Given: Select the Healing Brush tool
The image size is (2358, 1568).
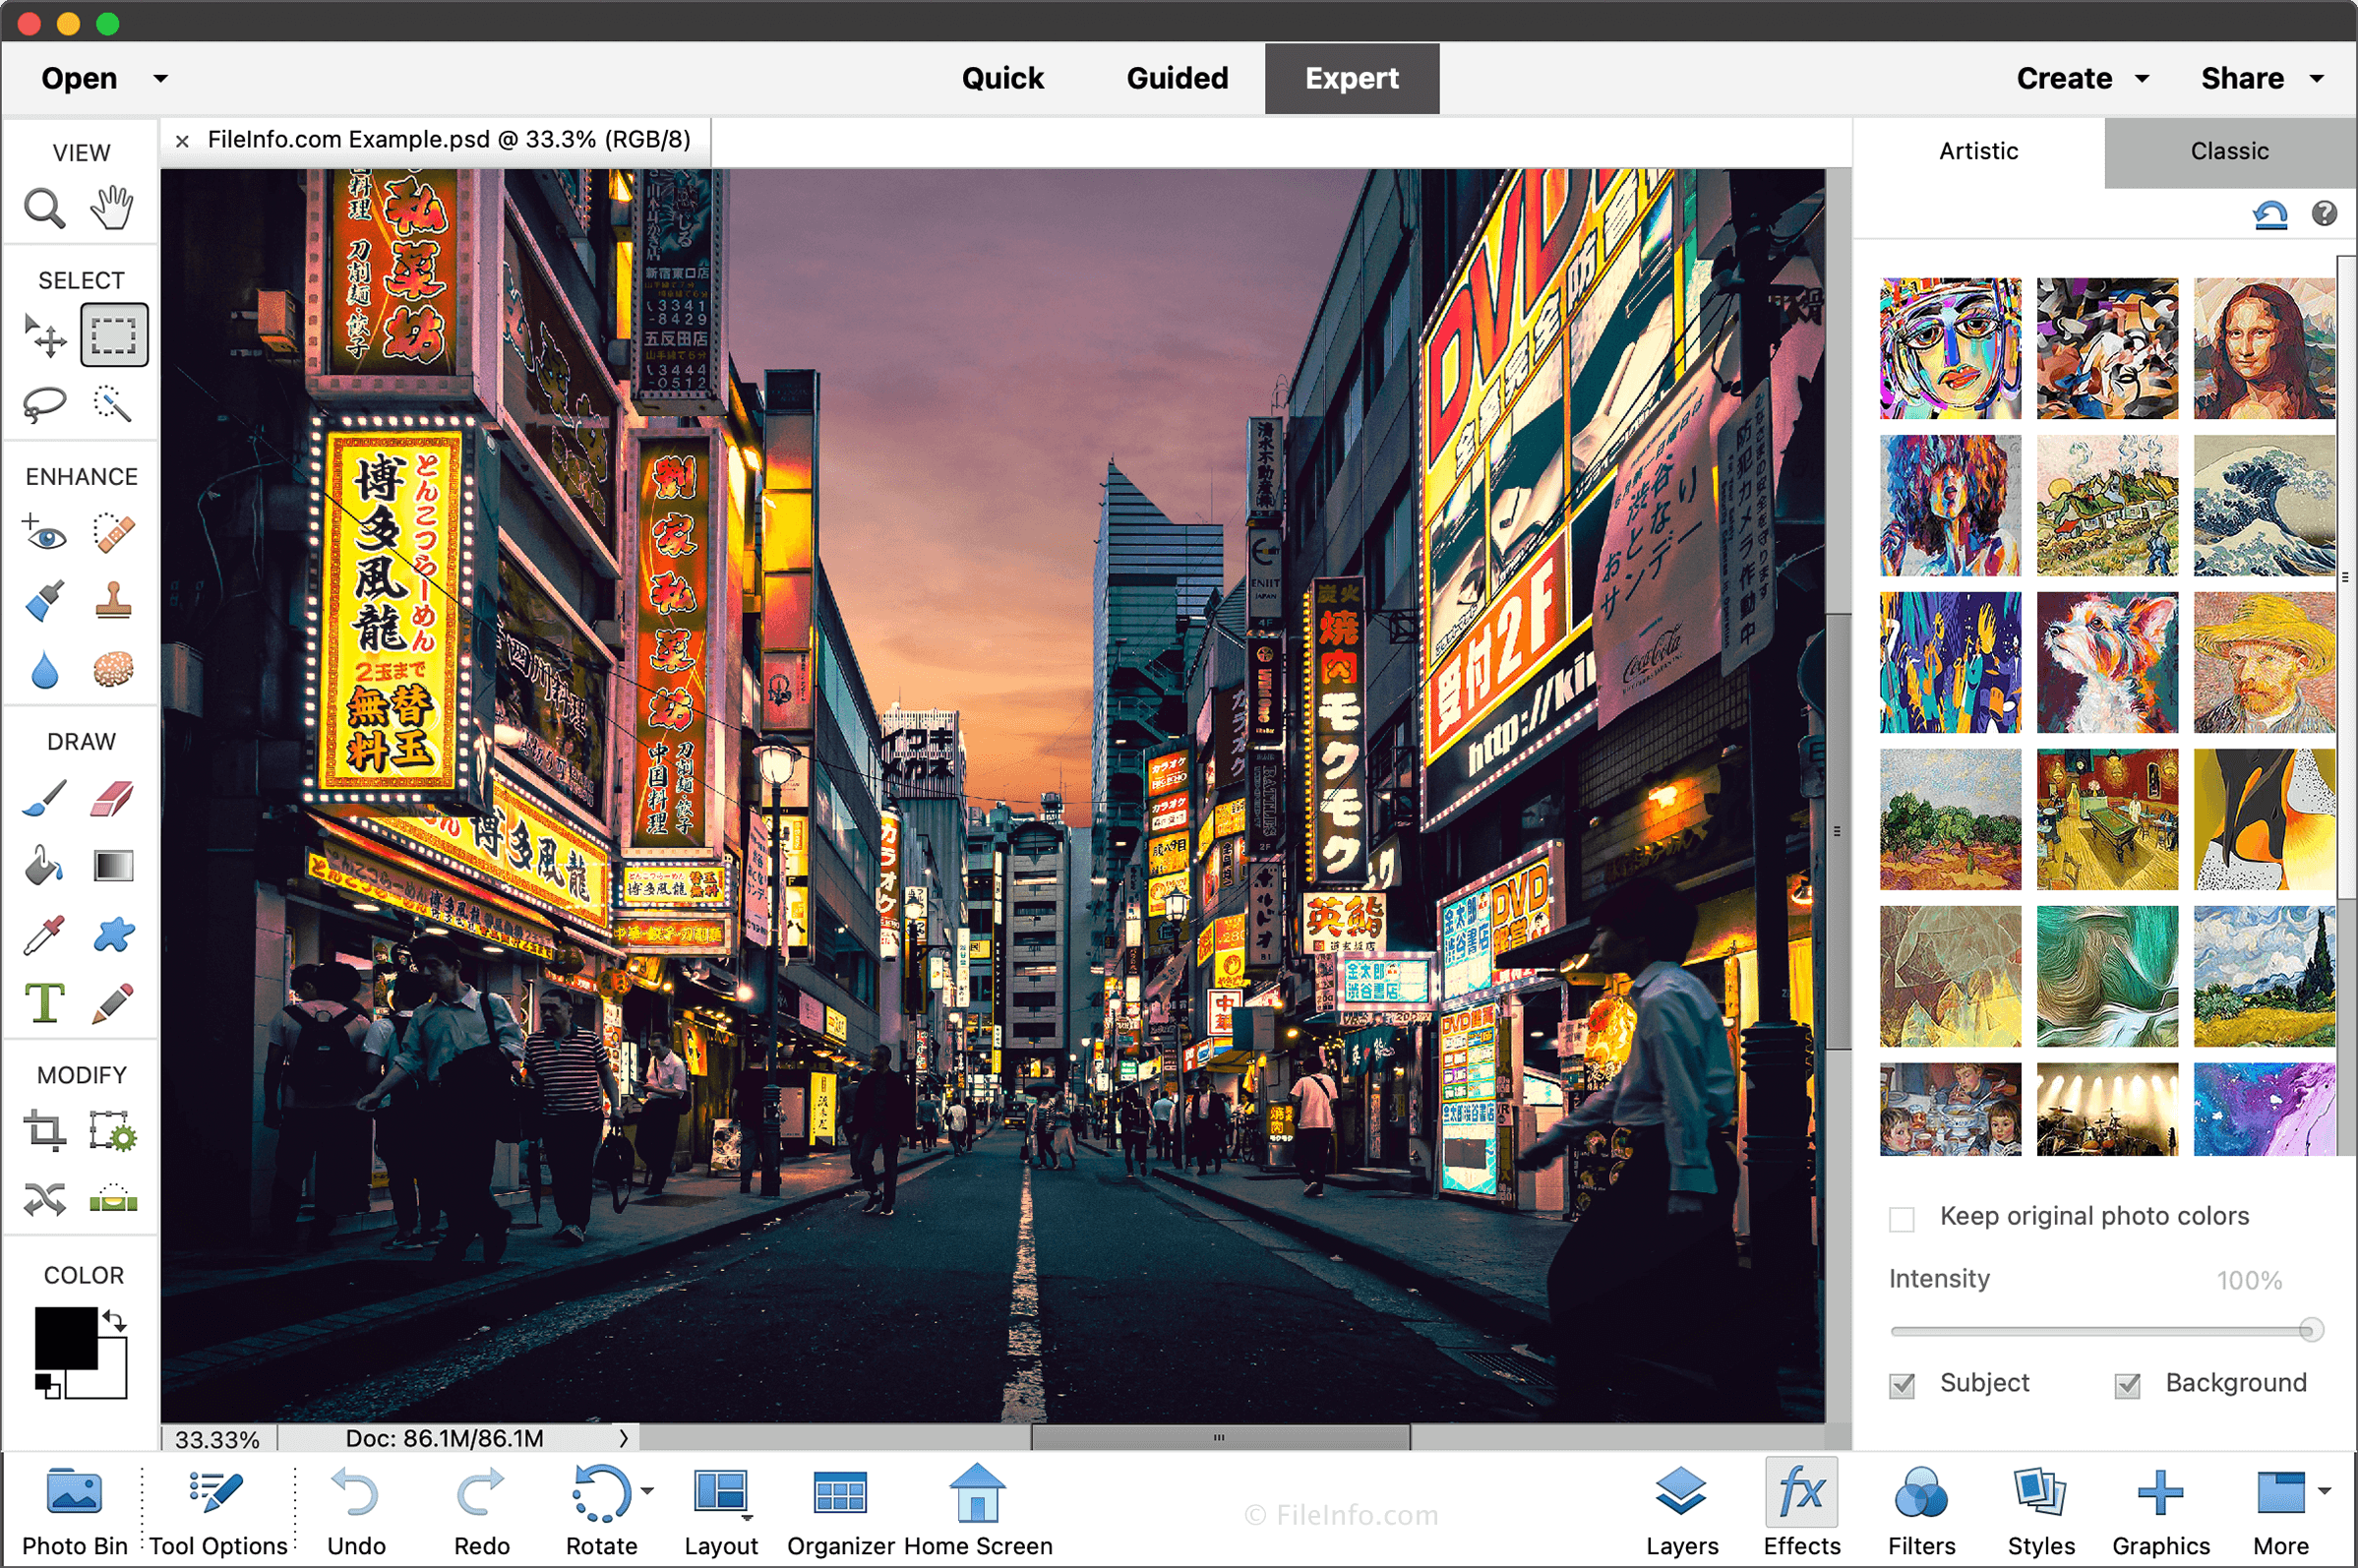Looking at the screenshot, I should coord(110,534).
